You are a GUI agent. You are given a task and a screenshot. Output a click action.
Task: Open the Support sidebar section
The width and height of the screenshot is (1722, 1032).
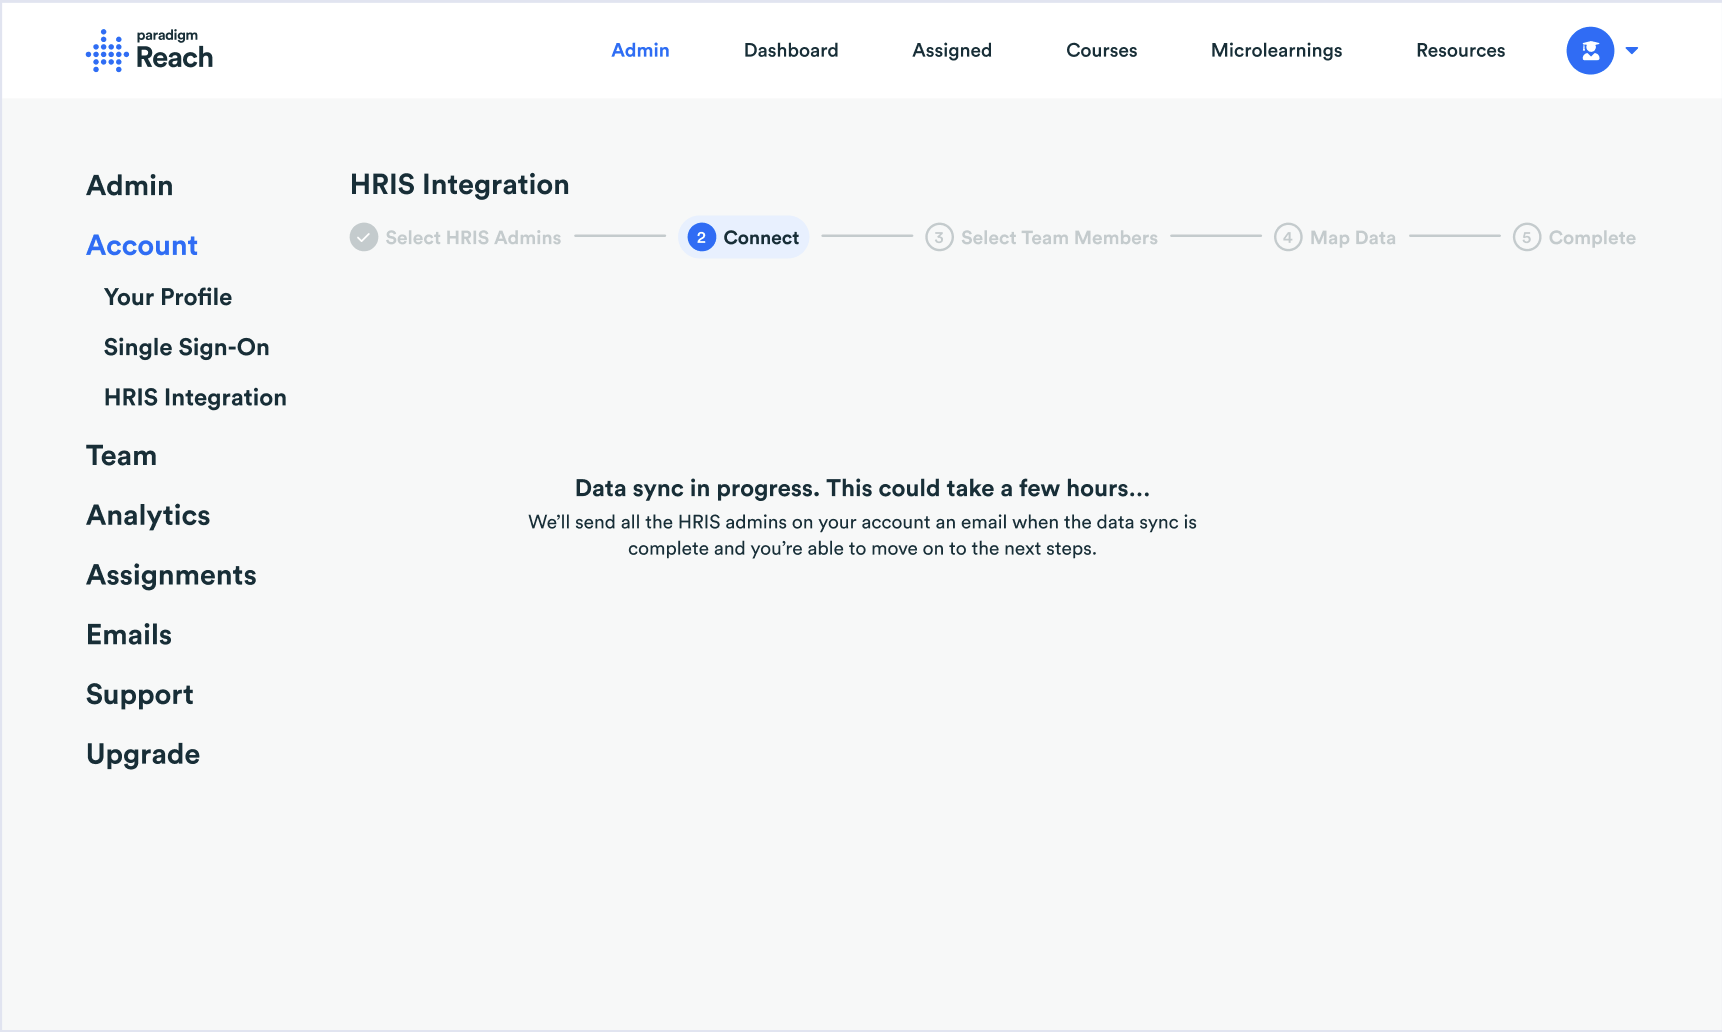[x=140, y=695]
